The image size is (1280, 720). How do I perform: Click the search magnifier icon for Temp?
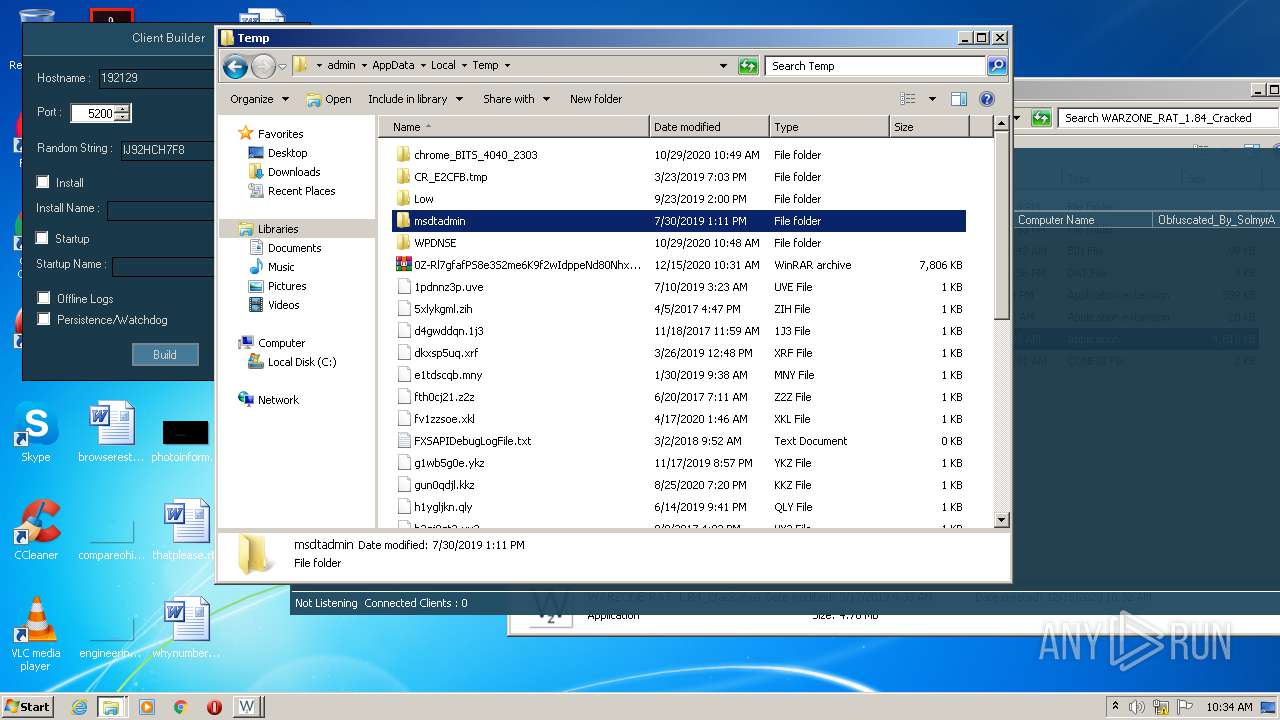click(x=996, y=66)
